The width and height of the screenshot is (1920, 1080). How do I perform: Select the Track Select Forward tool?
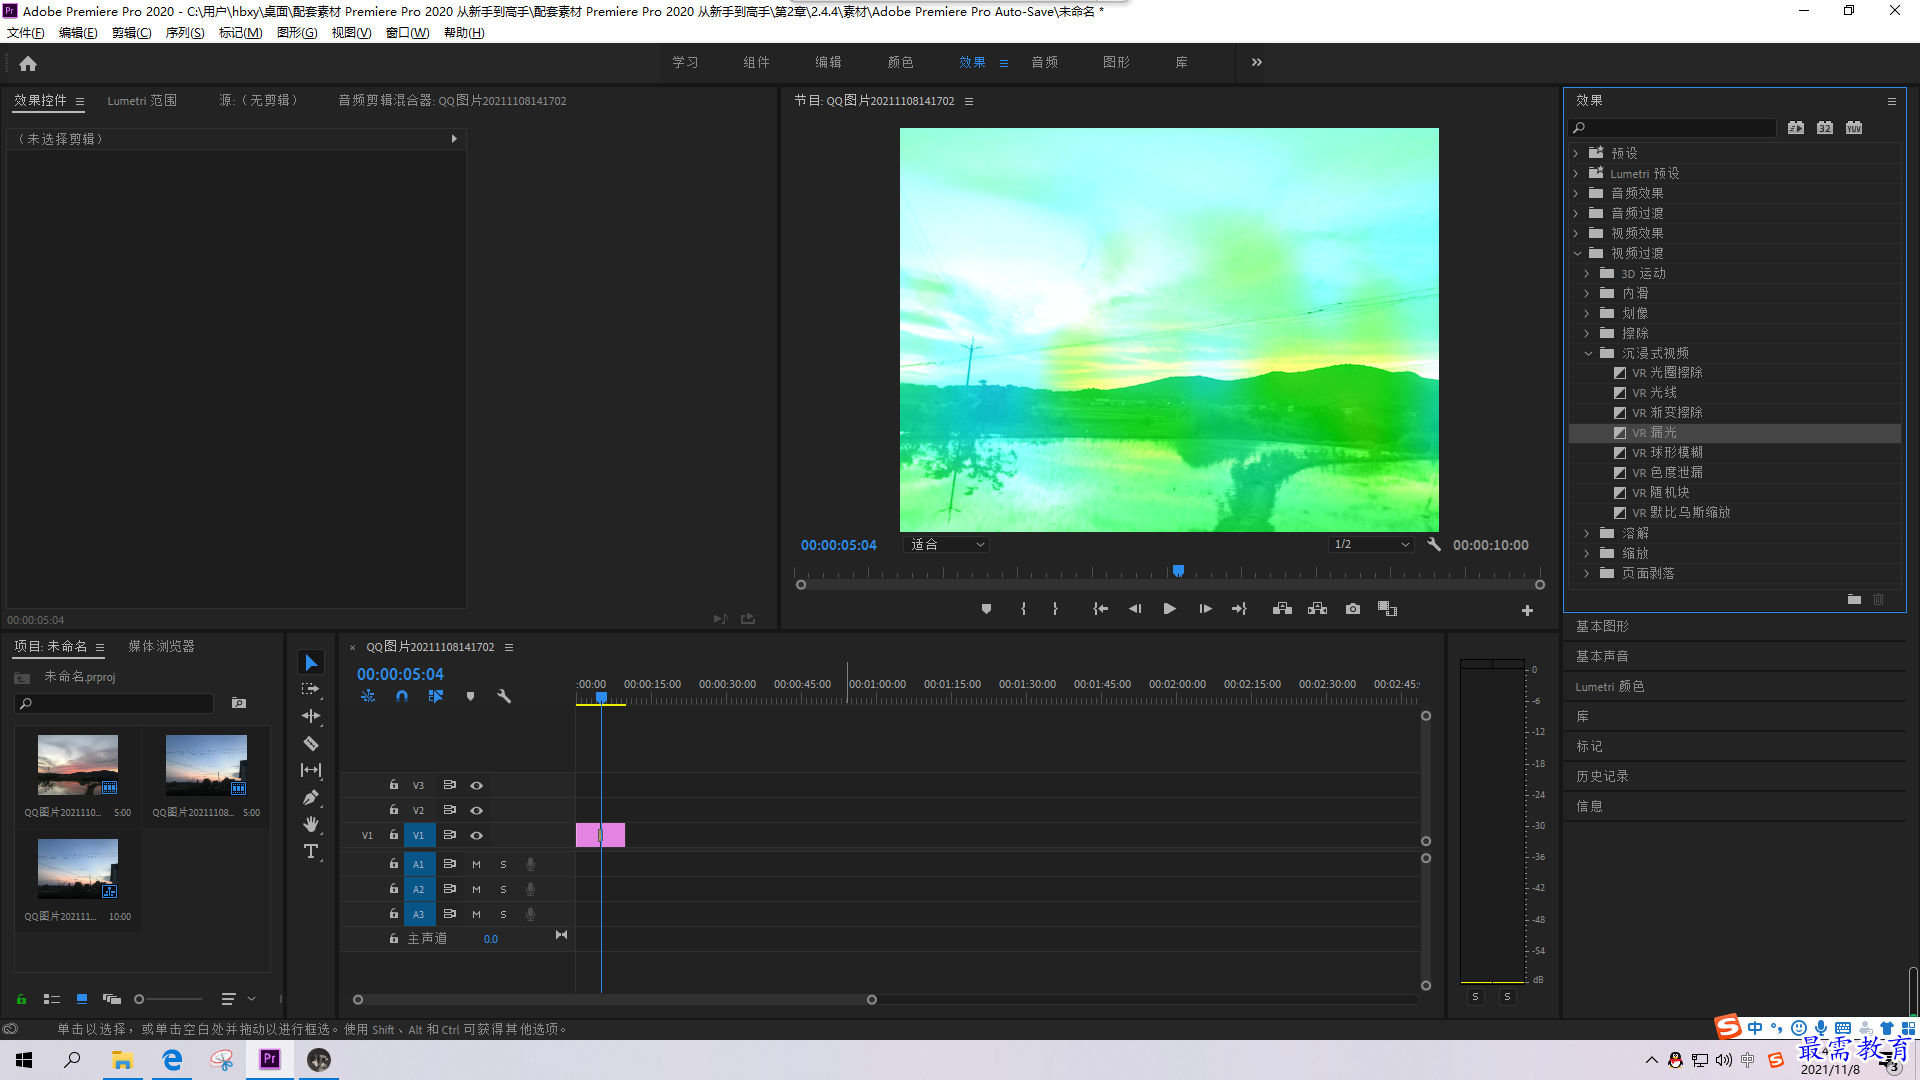point(311,689)
